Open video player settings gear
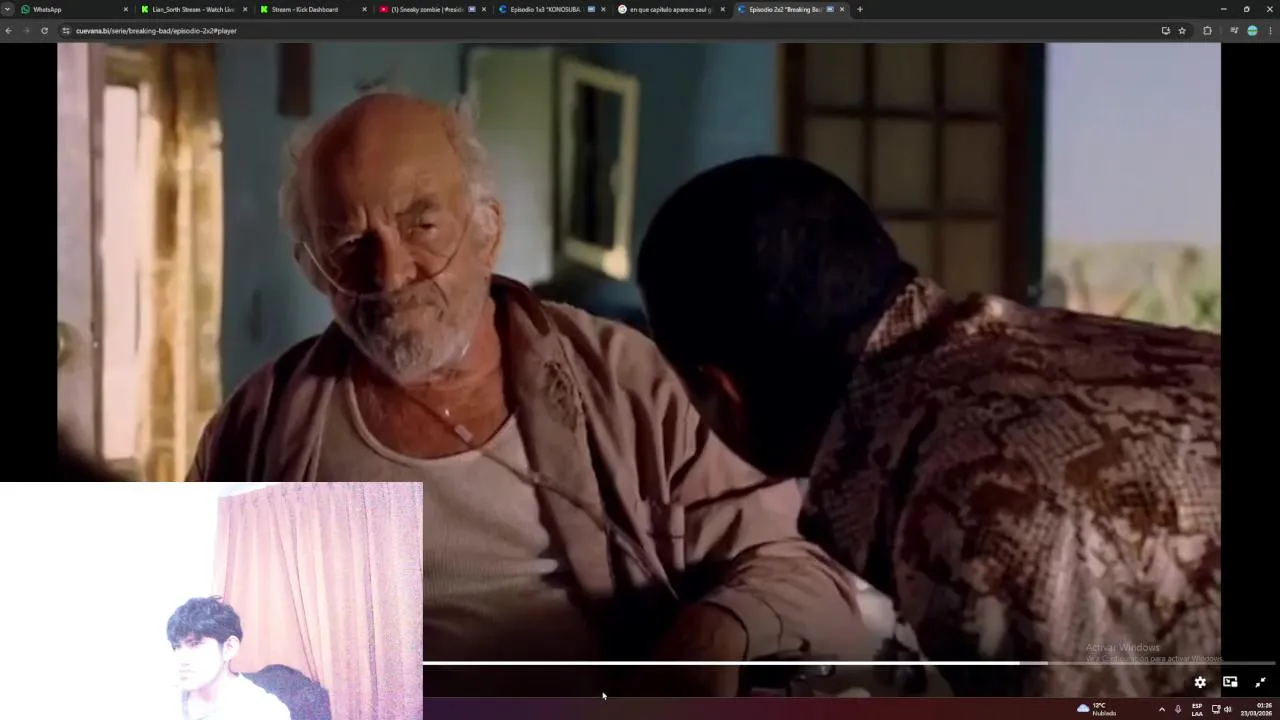 point(1200,682)
